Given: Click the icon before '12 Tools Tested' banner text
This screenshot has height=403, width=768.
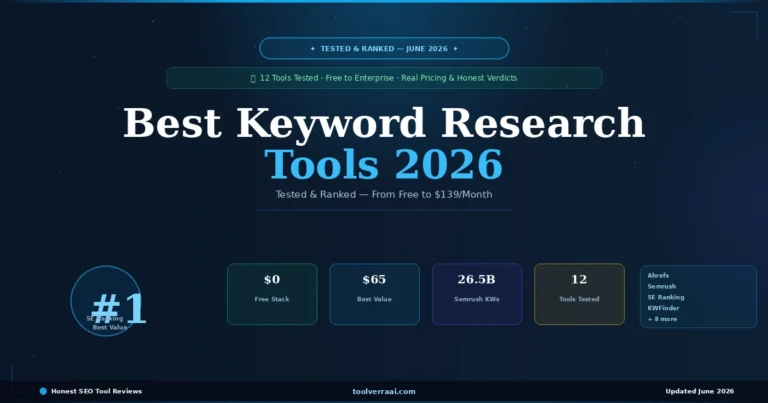Looking at the screenshot, I should (253, 78).
